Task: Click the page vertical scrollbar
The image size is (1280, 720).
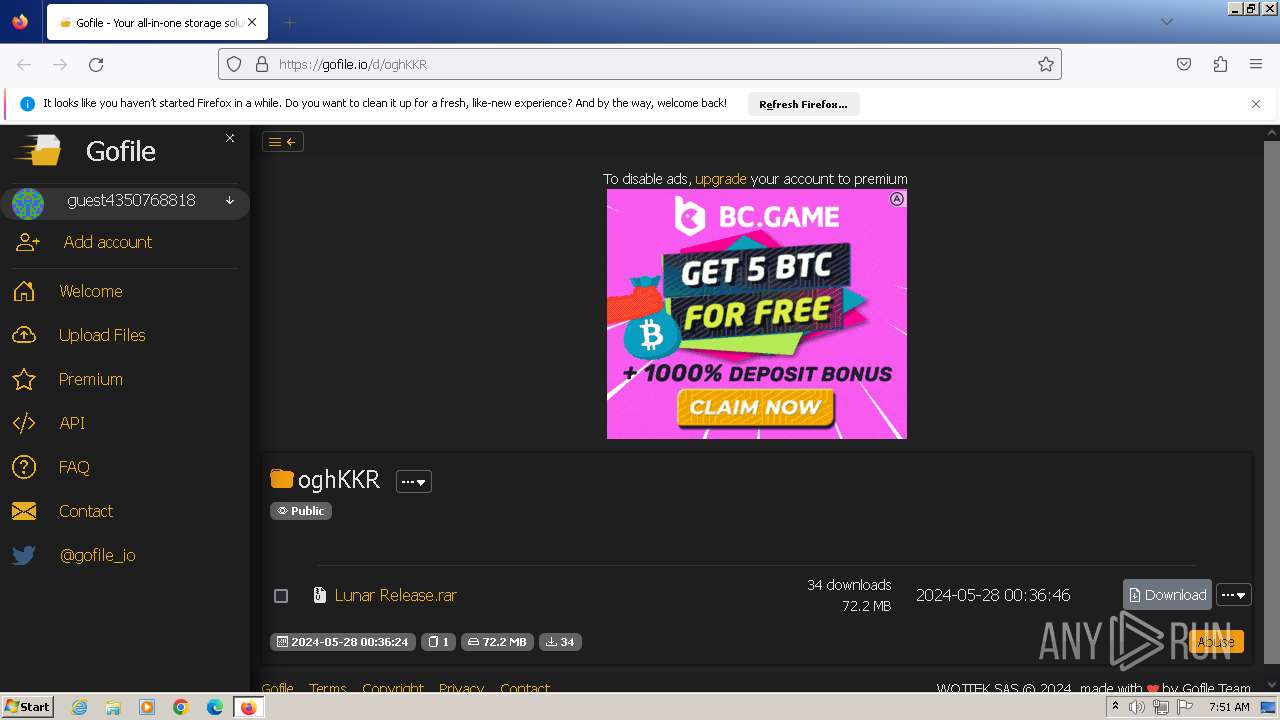Action: point(1272,400)
